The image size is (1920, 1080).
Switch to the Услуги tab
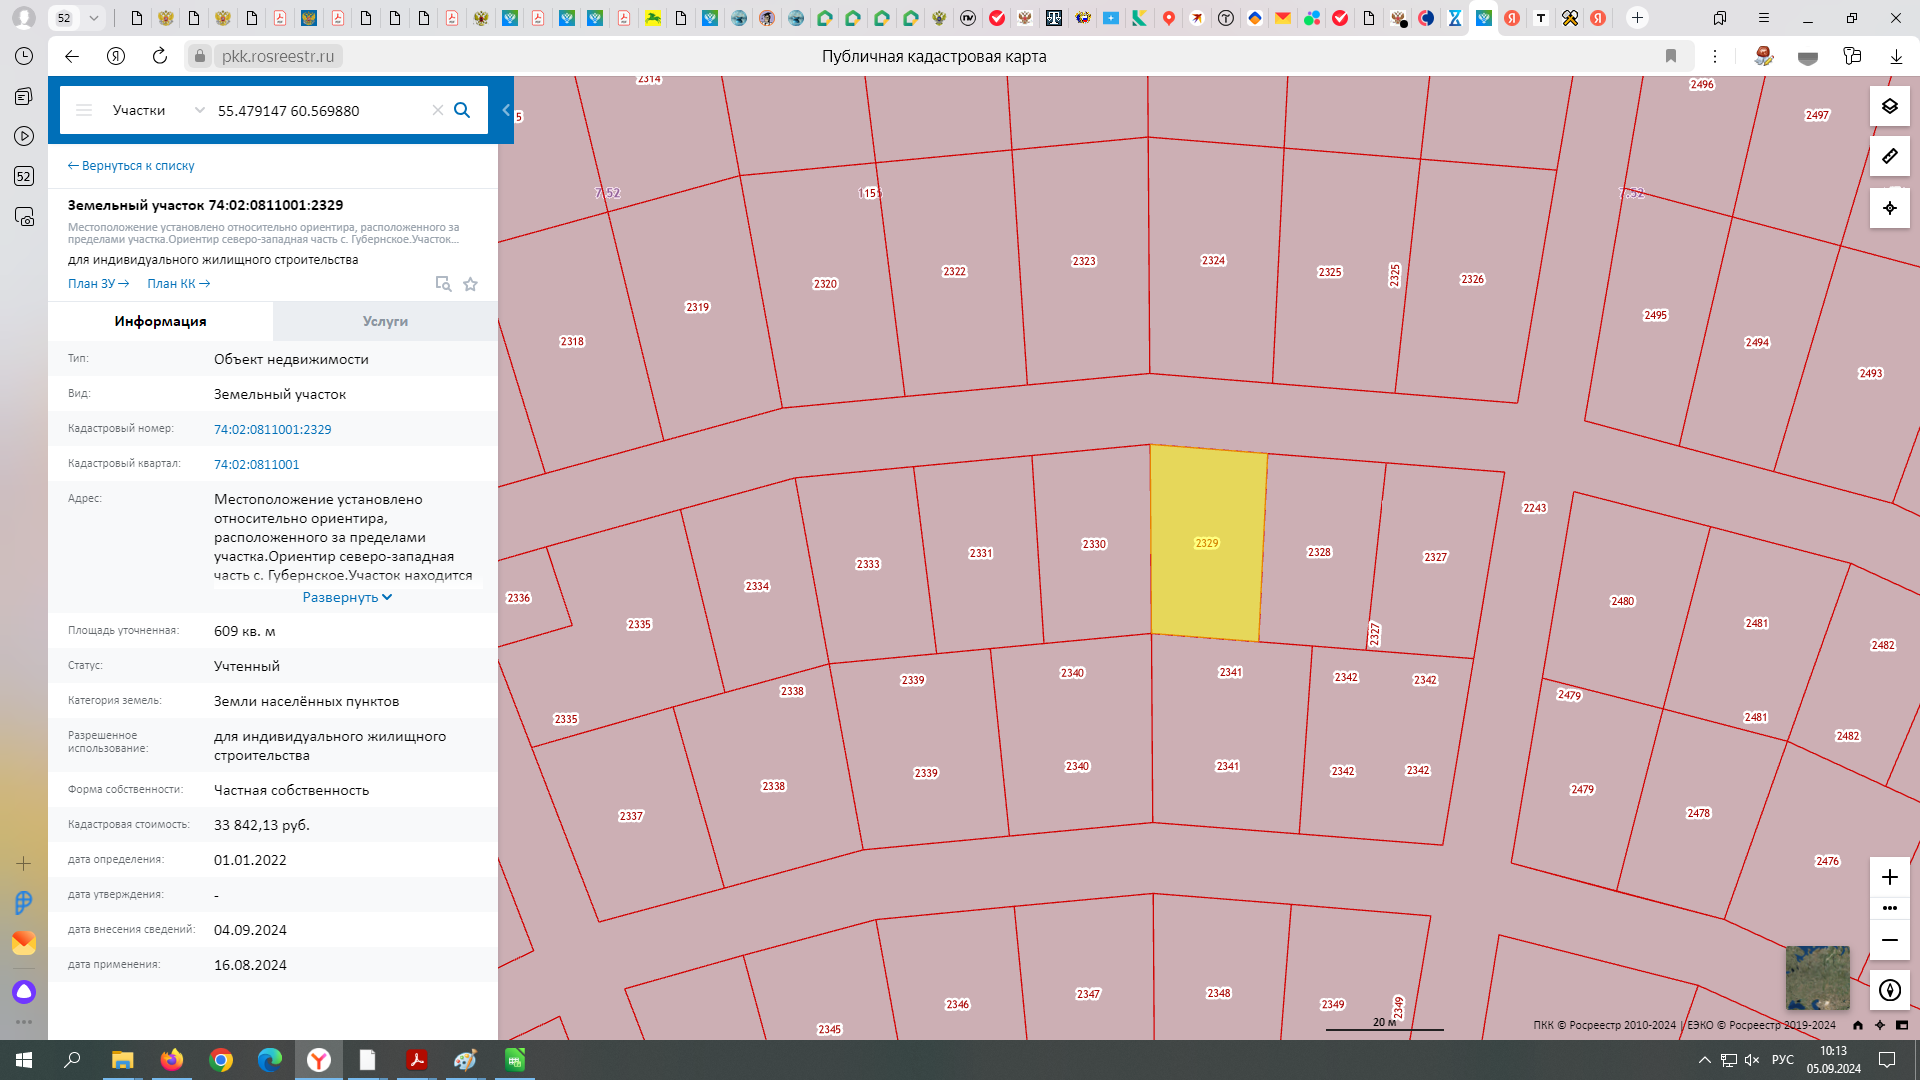[385, 321]
